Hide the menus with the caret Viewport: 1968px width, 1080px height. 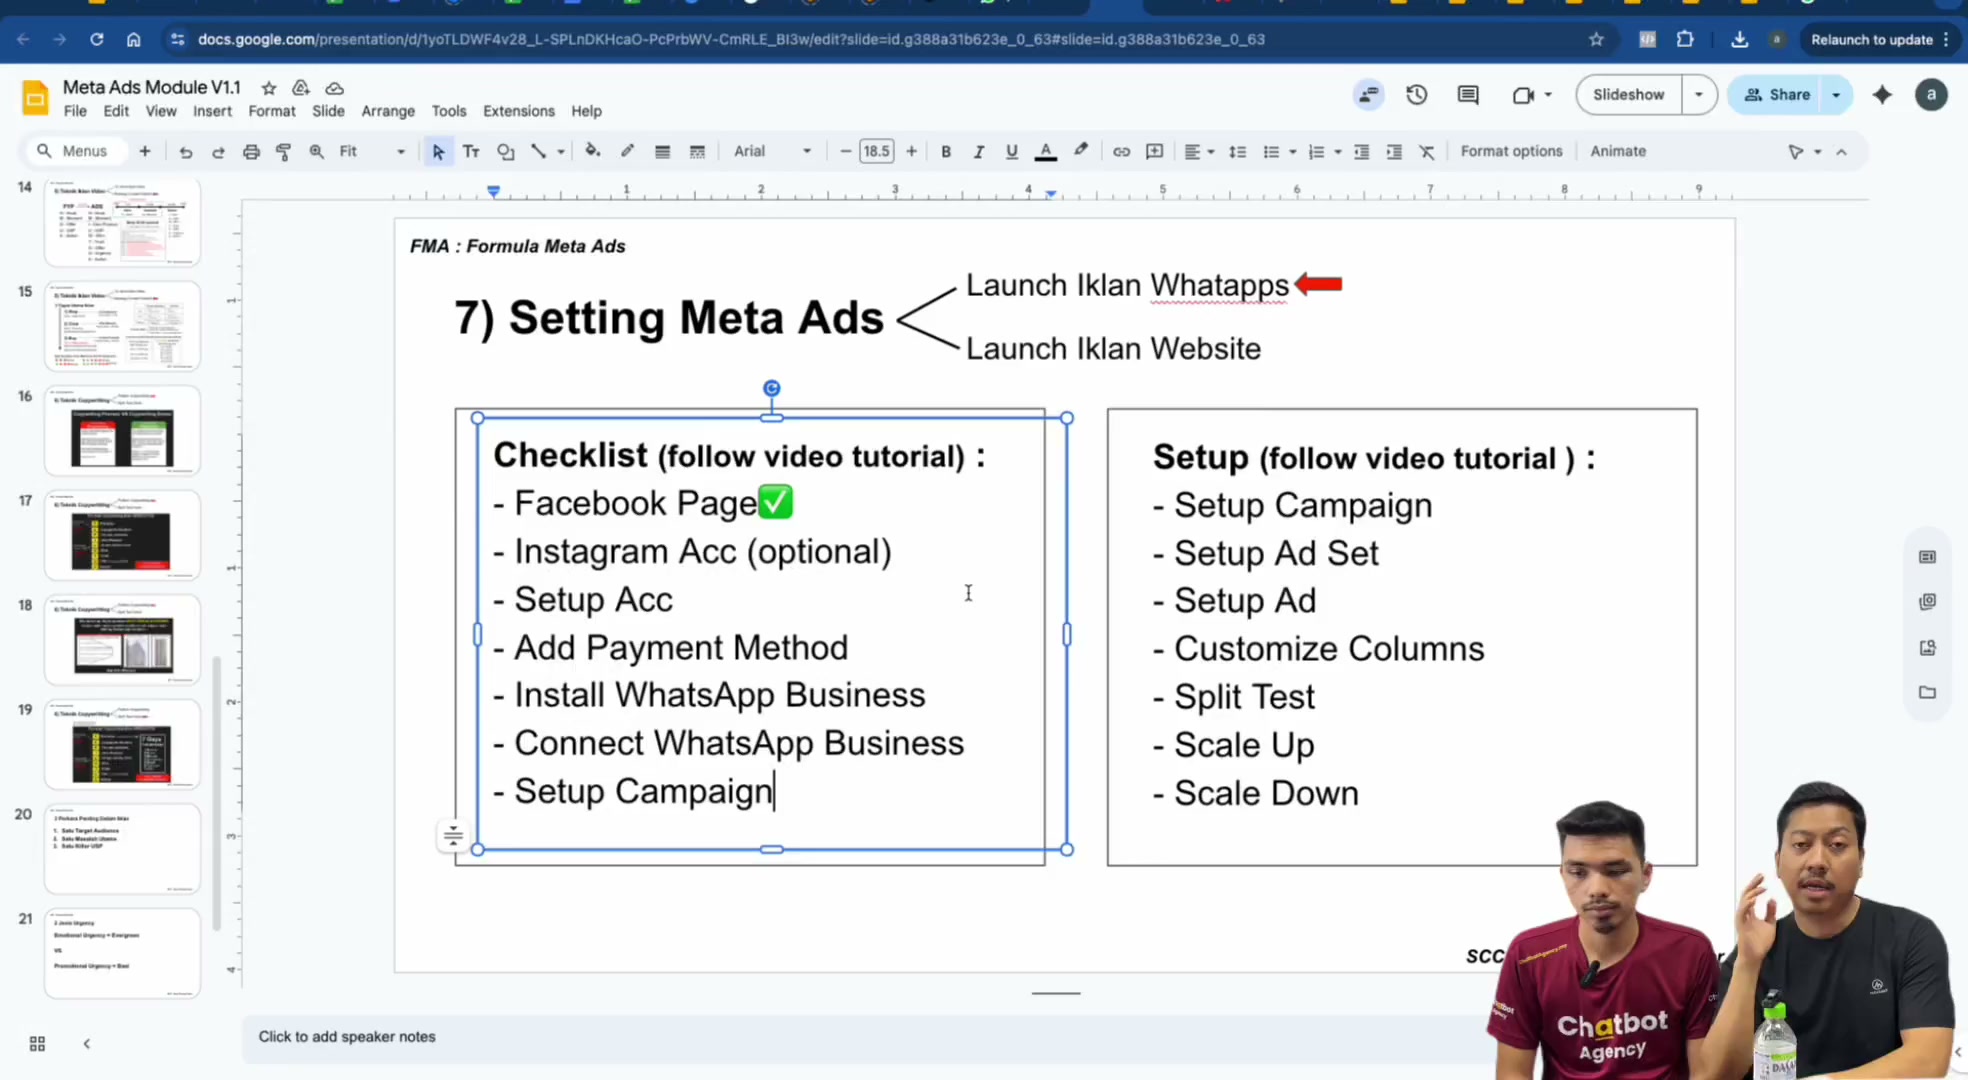[1842, 152]
